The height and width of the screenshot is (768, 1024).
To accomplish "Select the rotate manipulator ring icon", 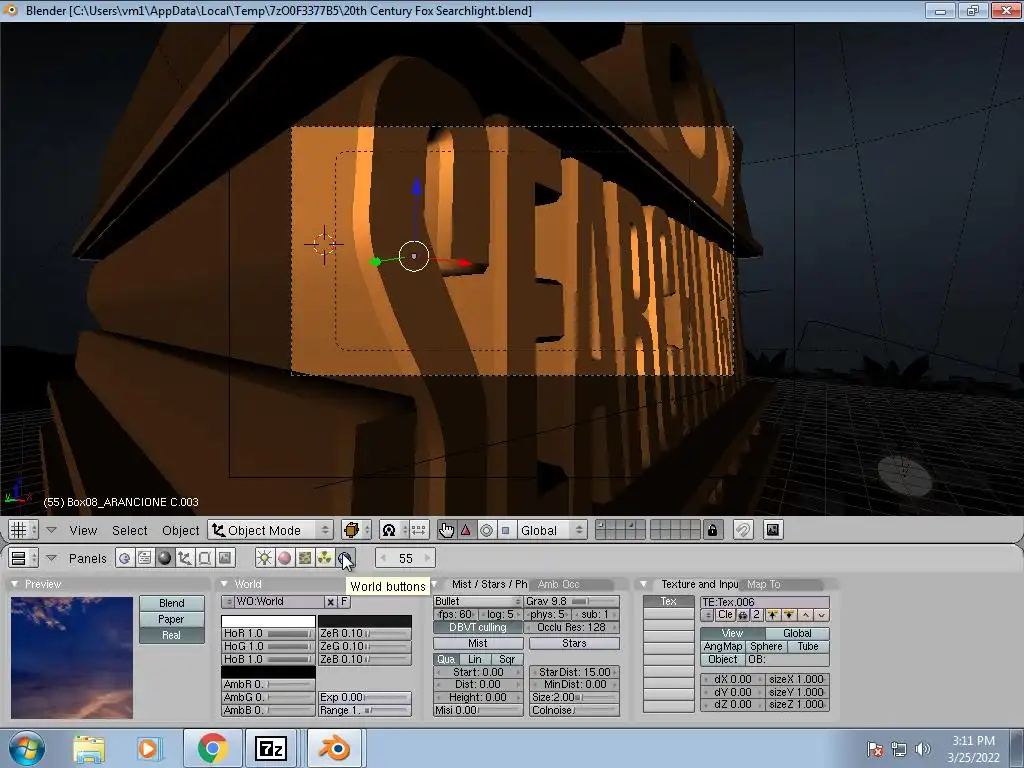I will tap(486, 530).
